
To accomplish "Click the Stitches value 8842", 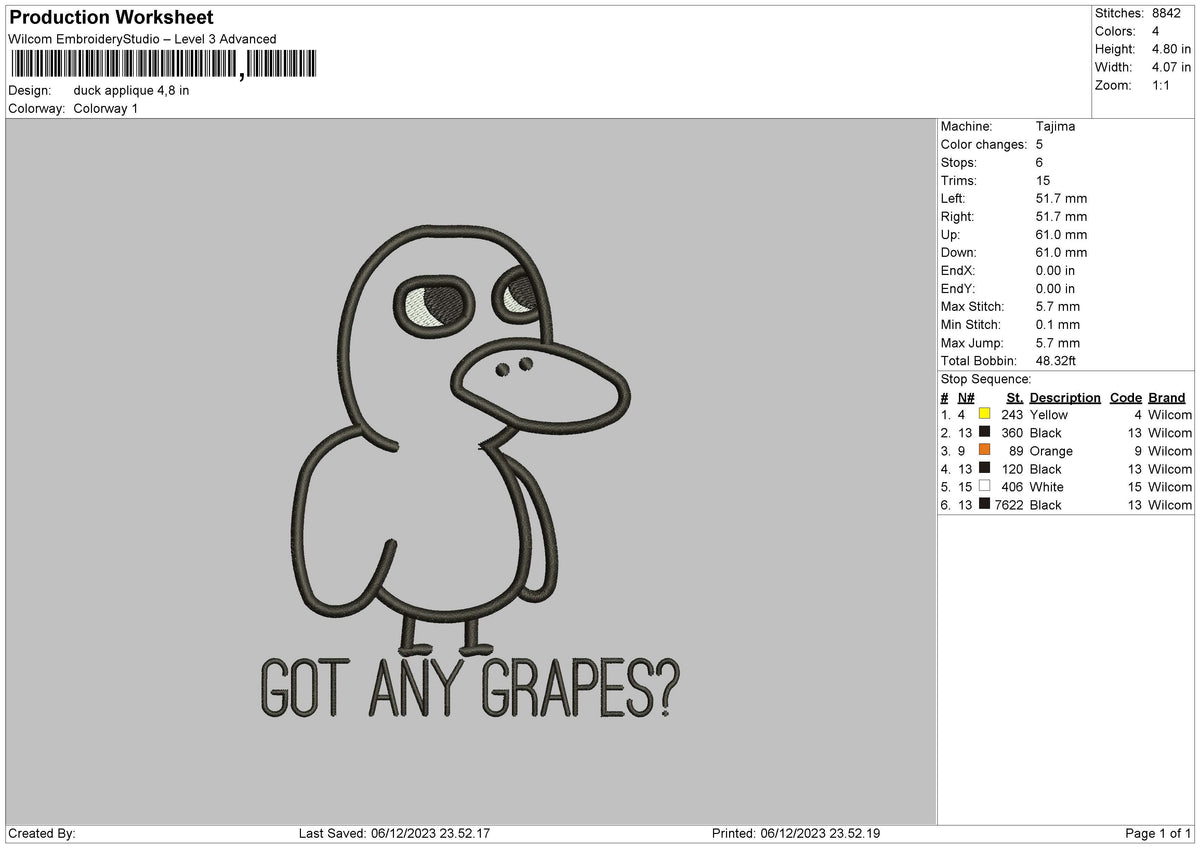I will click(1166, 13).
